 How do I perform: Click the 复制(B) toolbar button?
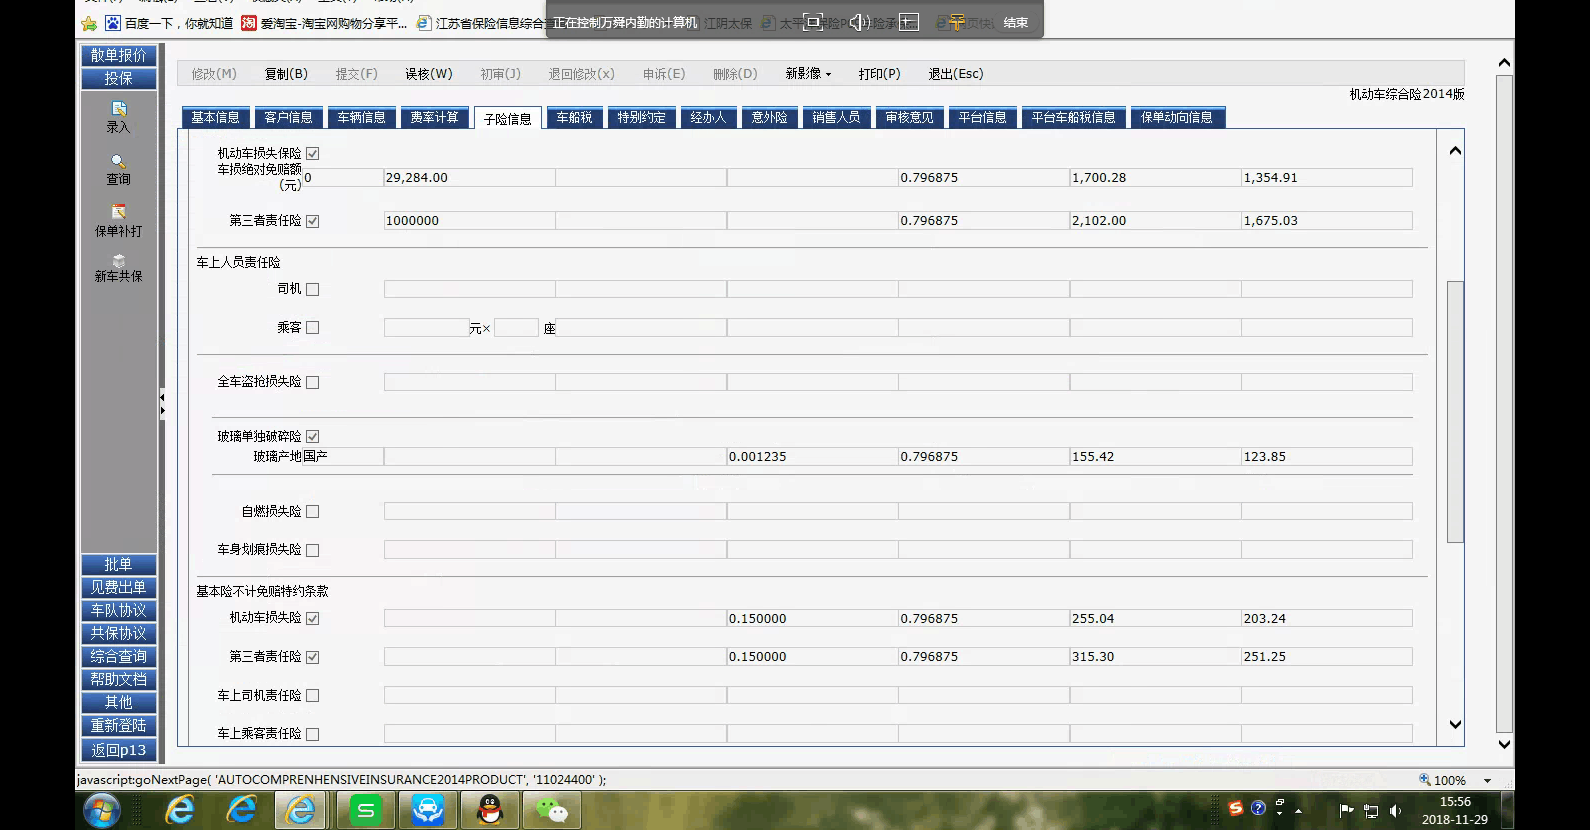286,74
